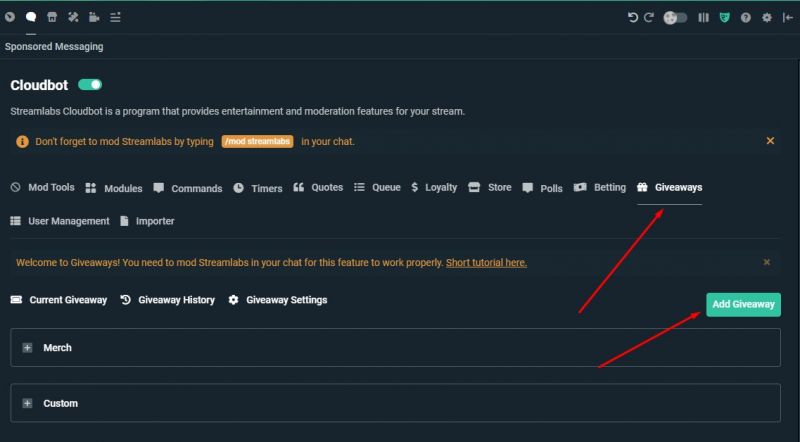Open the Queue tab
The image size is (800, 442).
[x=377, y=187]
